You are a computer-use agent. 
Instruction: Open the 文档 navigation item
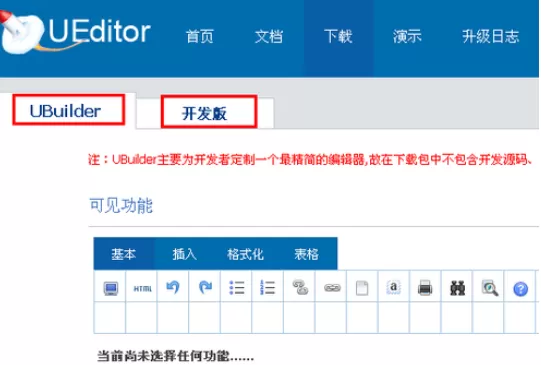pyautogui.click(x=269, y=36)
